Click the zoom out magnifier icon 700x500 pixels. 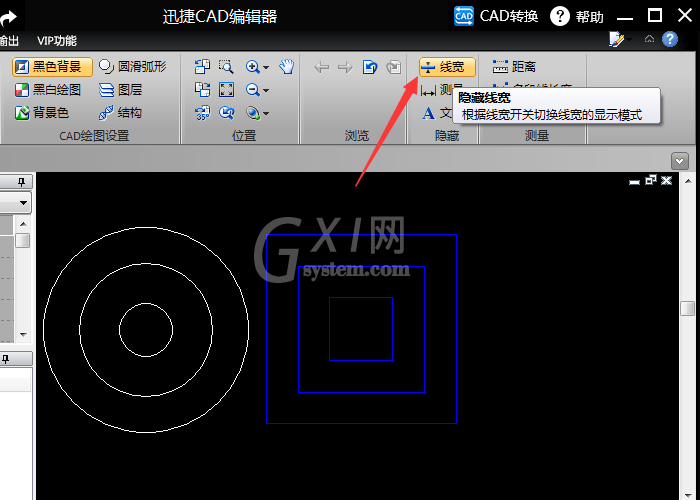(x=253, y=90)
